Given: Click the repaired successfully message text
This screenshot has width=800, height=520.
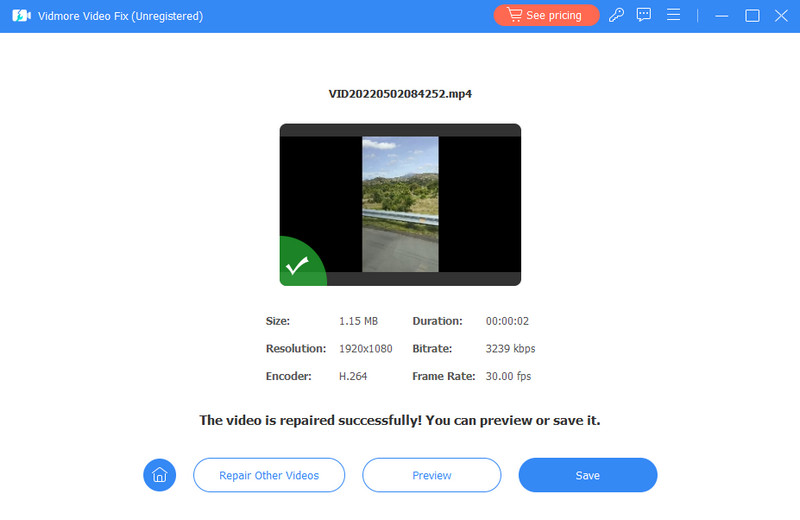Looking at the screenshot, I should click(x=400, y=420).
